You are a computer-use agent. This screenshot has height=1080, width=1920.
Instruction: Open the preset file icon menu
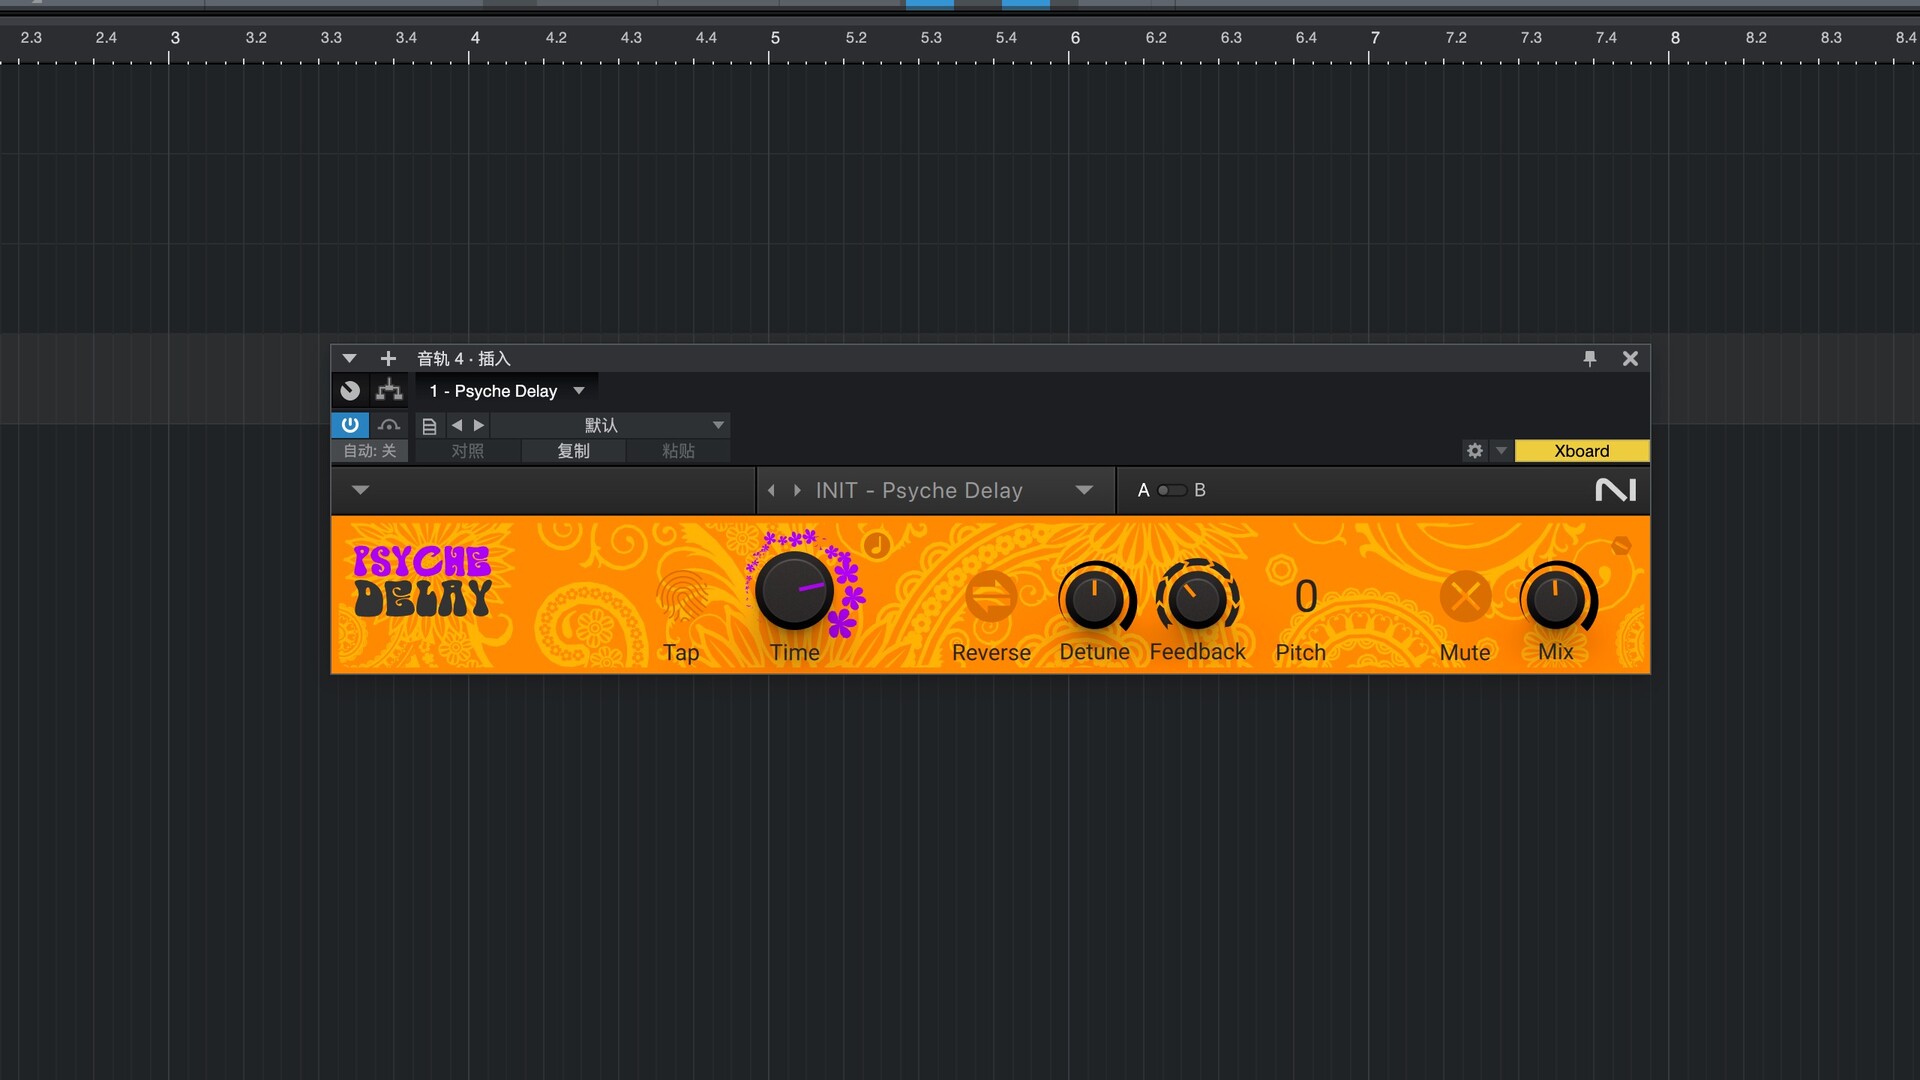[429, 426]
